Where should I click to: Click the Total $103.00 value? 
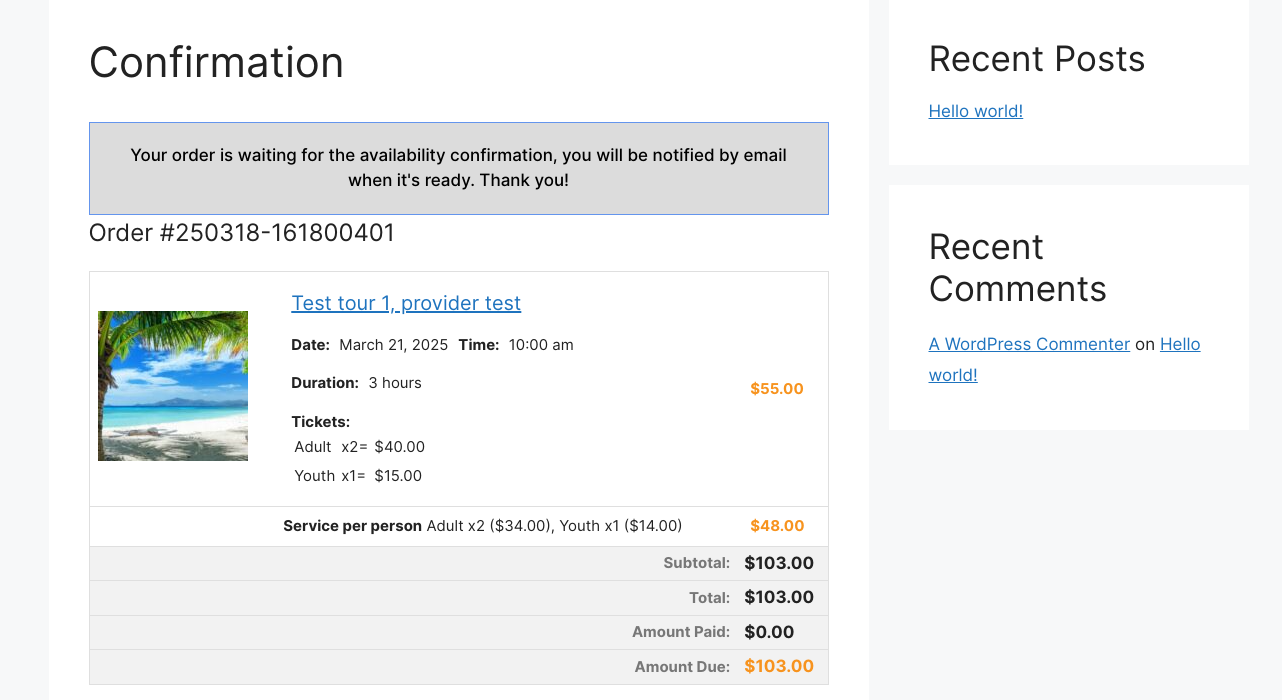click(779, 597)
